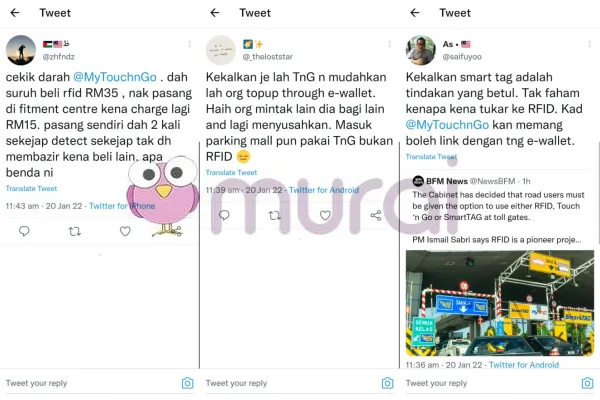Tap back arrow above @saifuyoo tweet
This screenshot has width=600, height=400.
(x=415, y=13)
